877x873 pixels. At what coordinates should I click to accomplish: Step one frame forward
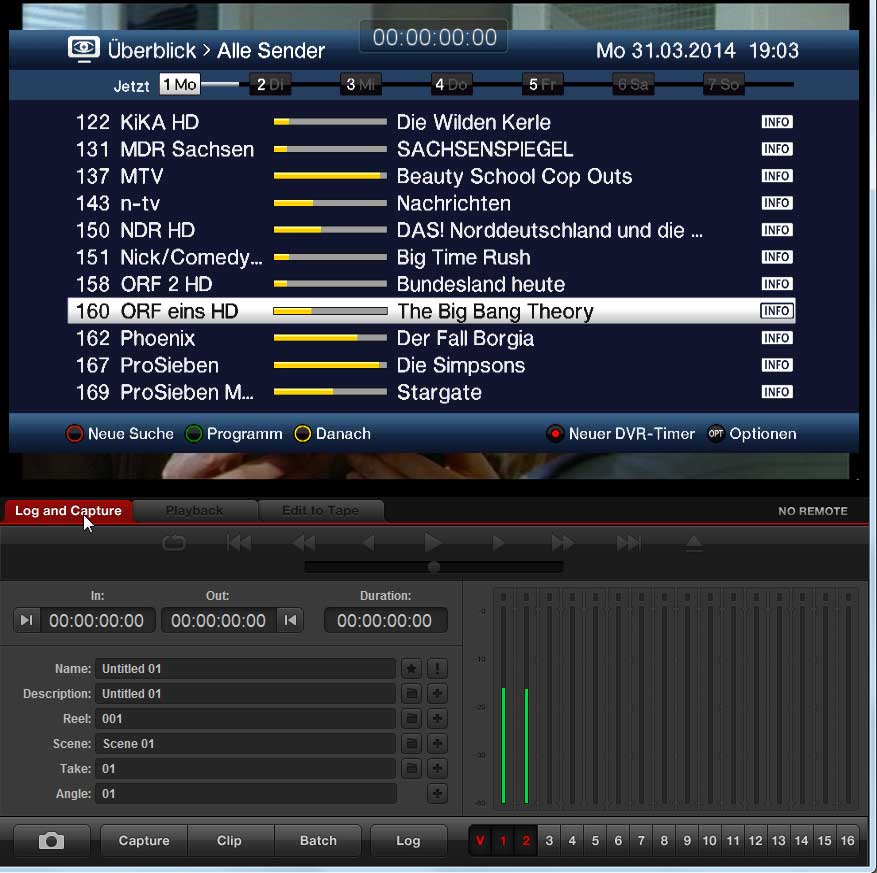[x=498, y=543]
